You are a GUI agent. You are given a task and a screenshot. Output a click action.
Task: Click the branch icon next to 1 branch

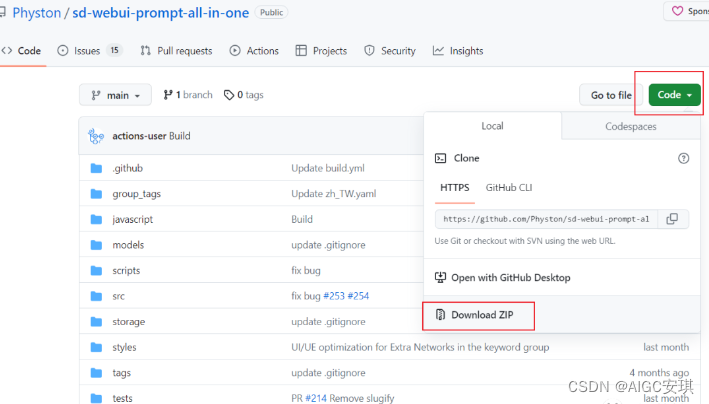click(168, 95)
